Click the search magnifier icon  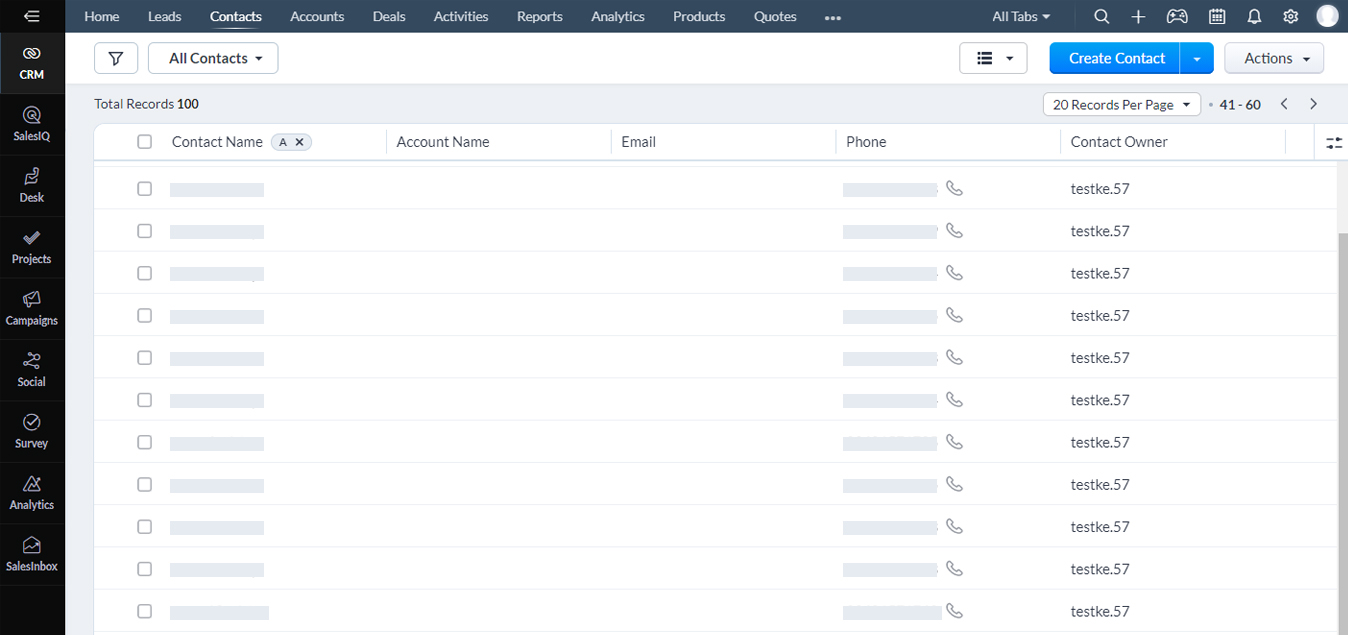click(x=1101, y=16)
